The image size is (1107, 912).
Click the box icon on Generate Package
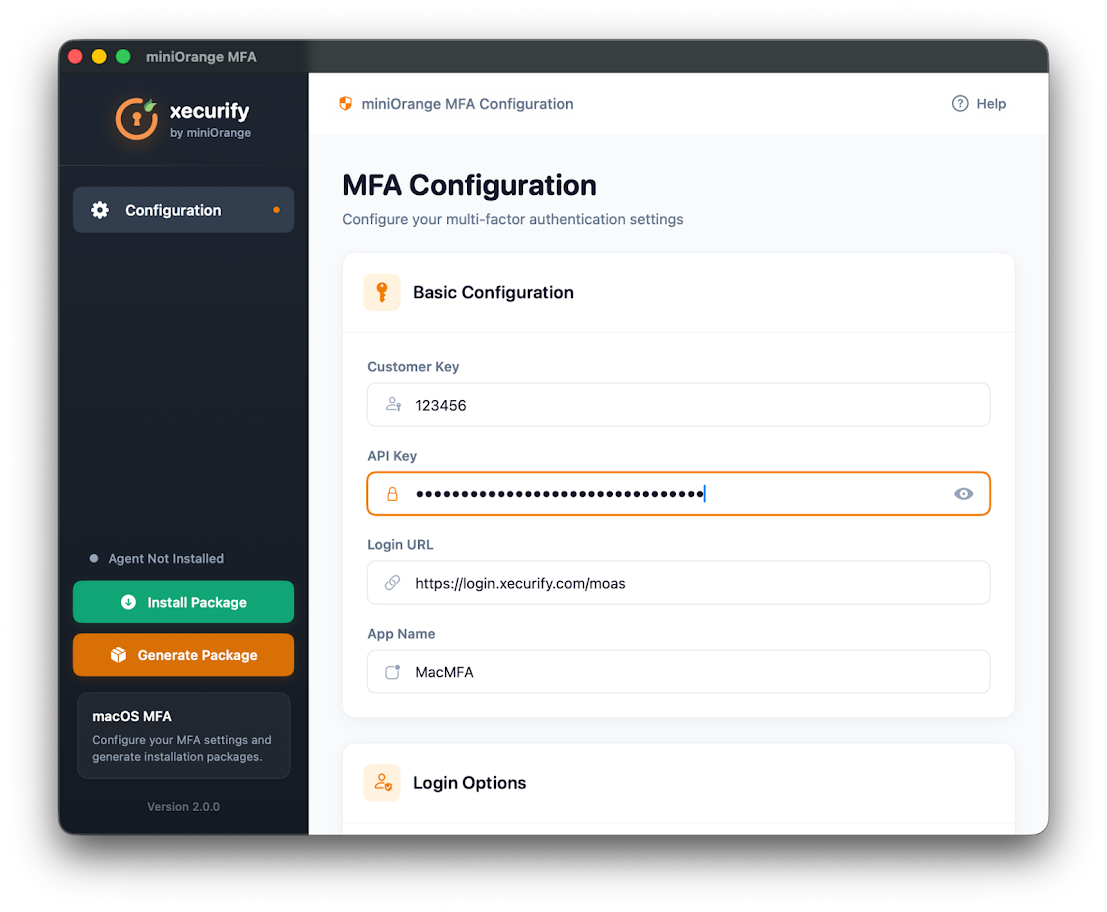pyautogui.click(x=119, y=655)
